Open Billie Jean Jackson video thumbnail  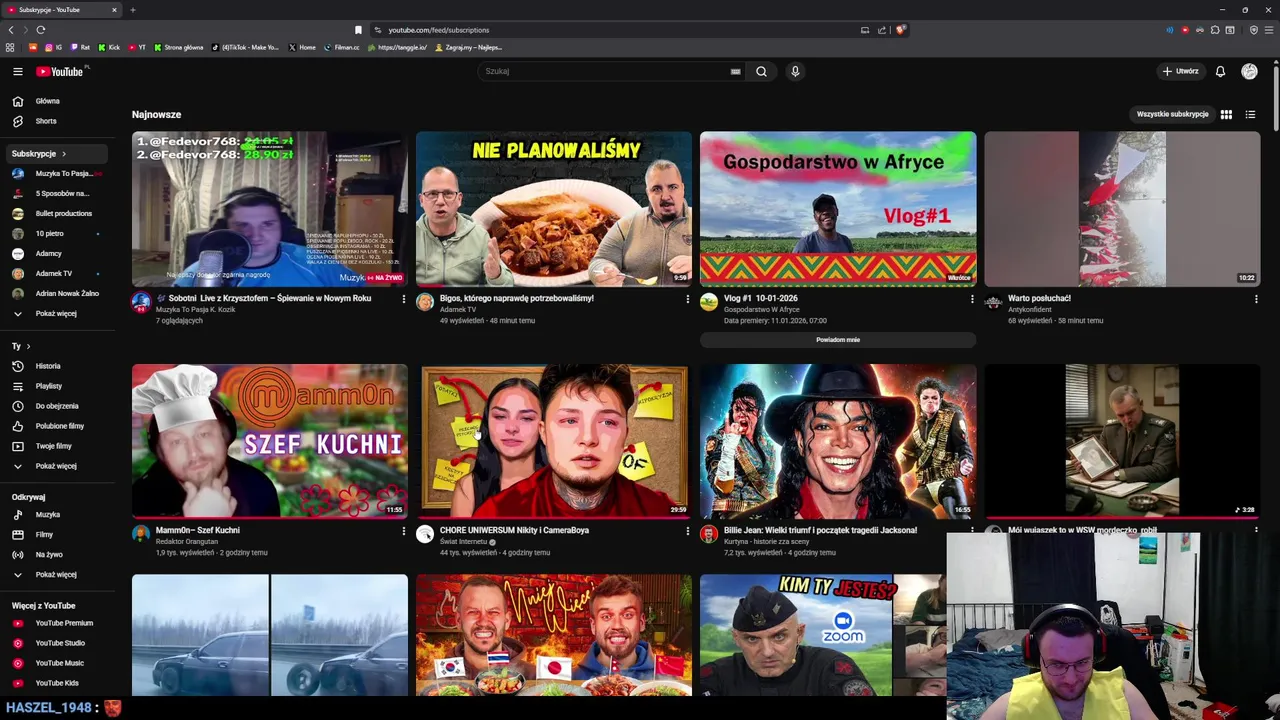[x=838, y=441]
